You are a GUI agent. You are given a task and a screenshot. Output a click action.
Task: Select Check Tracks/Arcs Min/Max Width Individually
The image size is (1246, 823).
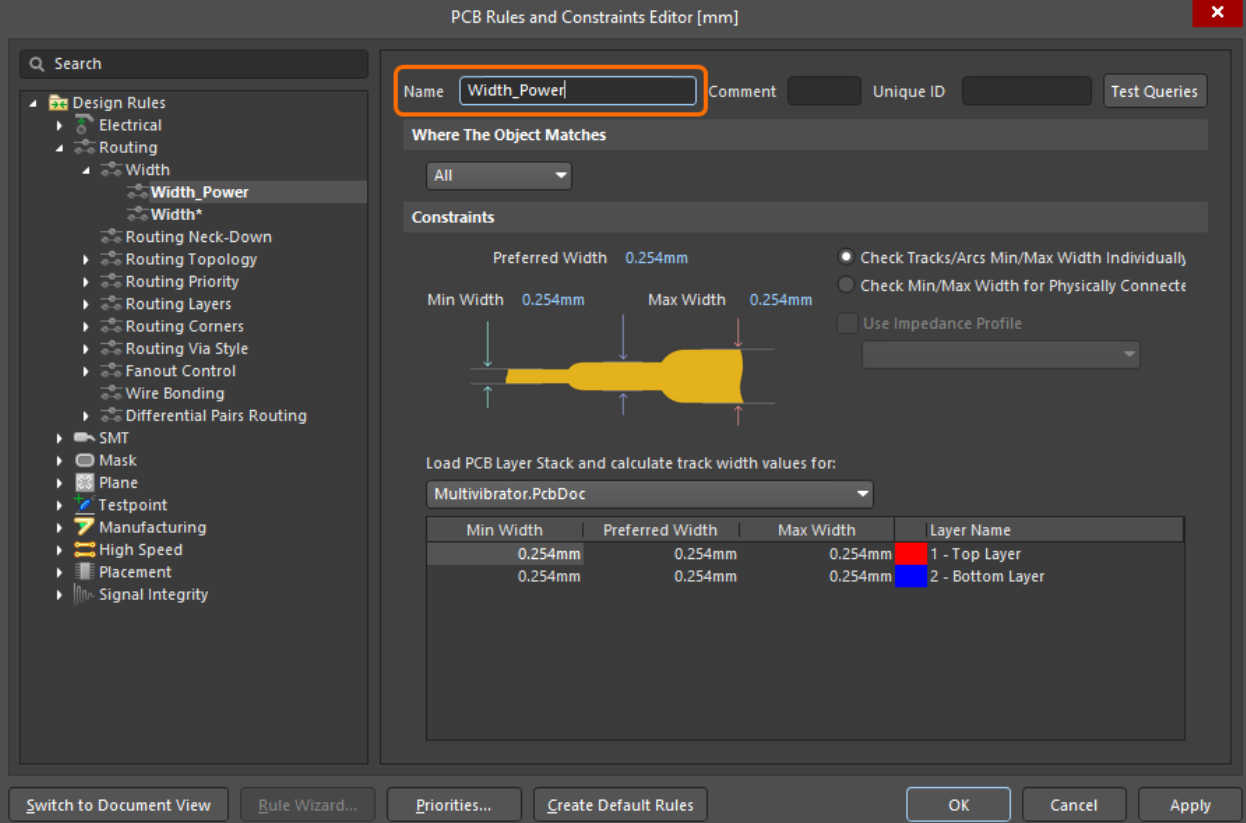coord(846,257)
